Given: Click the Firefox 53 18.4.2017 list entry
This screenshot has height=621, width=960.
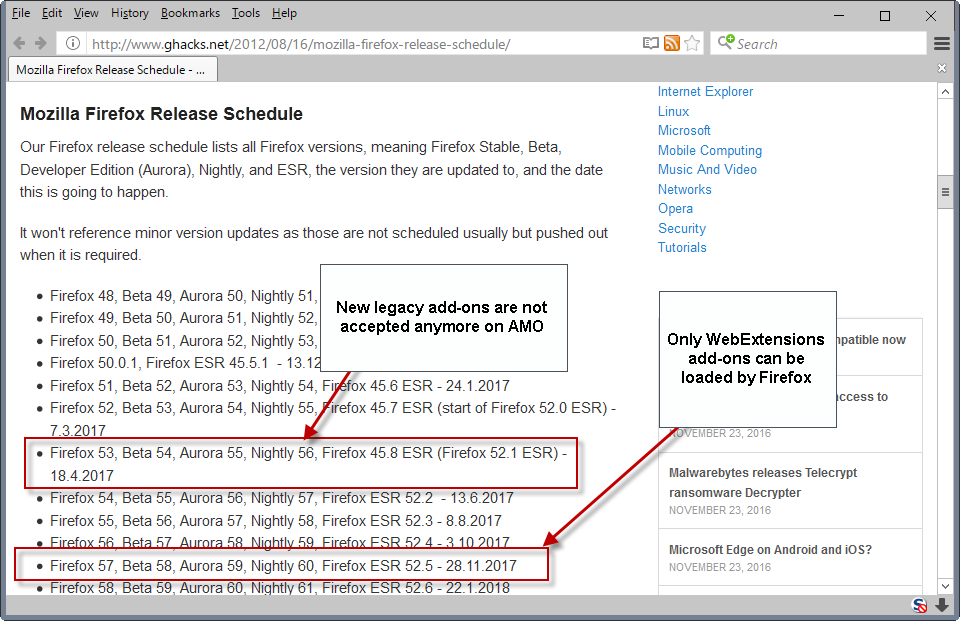Looking at the screenshot, I should point(308,464).
